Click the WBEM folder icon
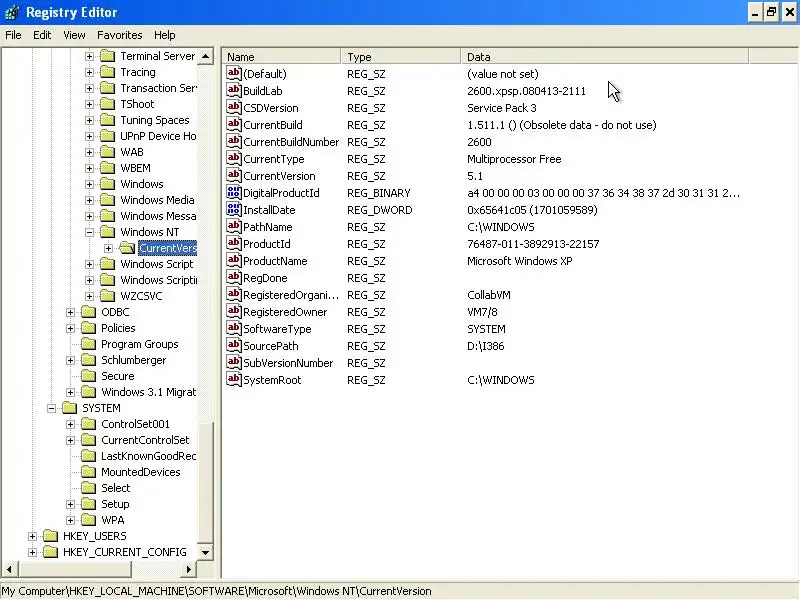This screenshot has width=800, height=600. coord(108,168)
